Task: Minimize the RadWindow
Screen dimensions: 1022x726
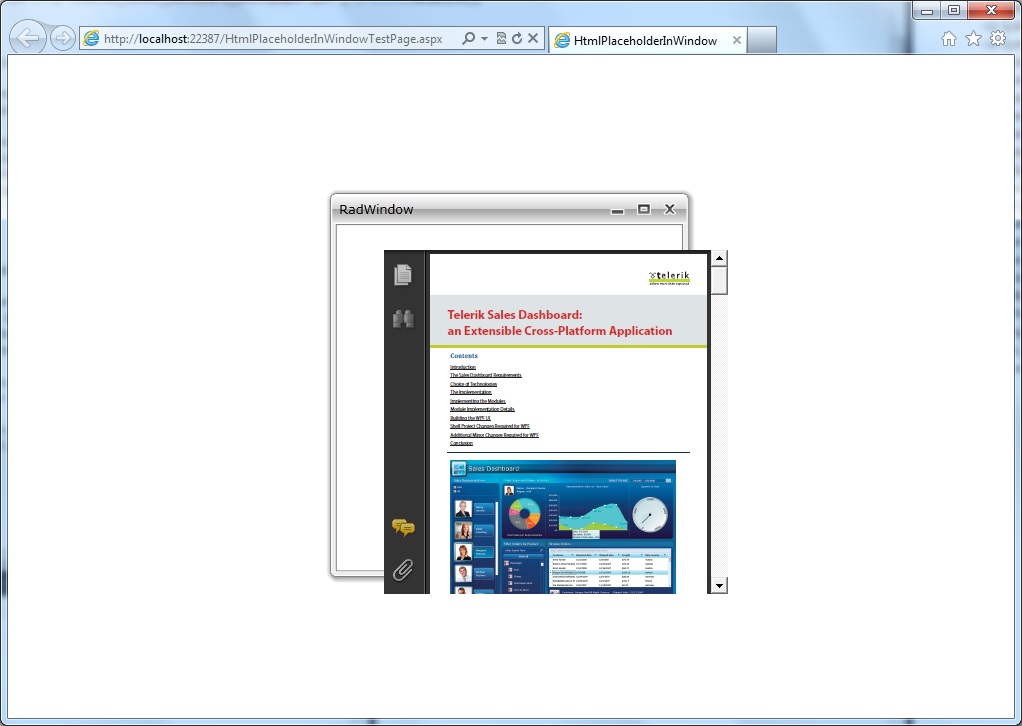Action: click(x=617, y=211)
